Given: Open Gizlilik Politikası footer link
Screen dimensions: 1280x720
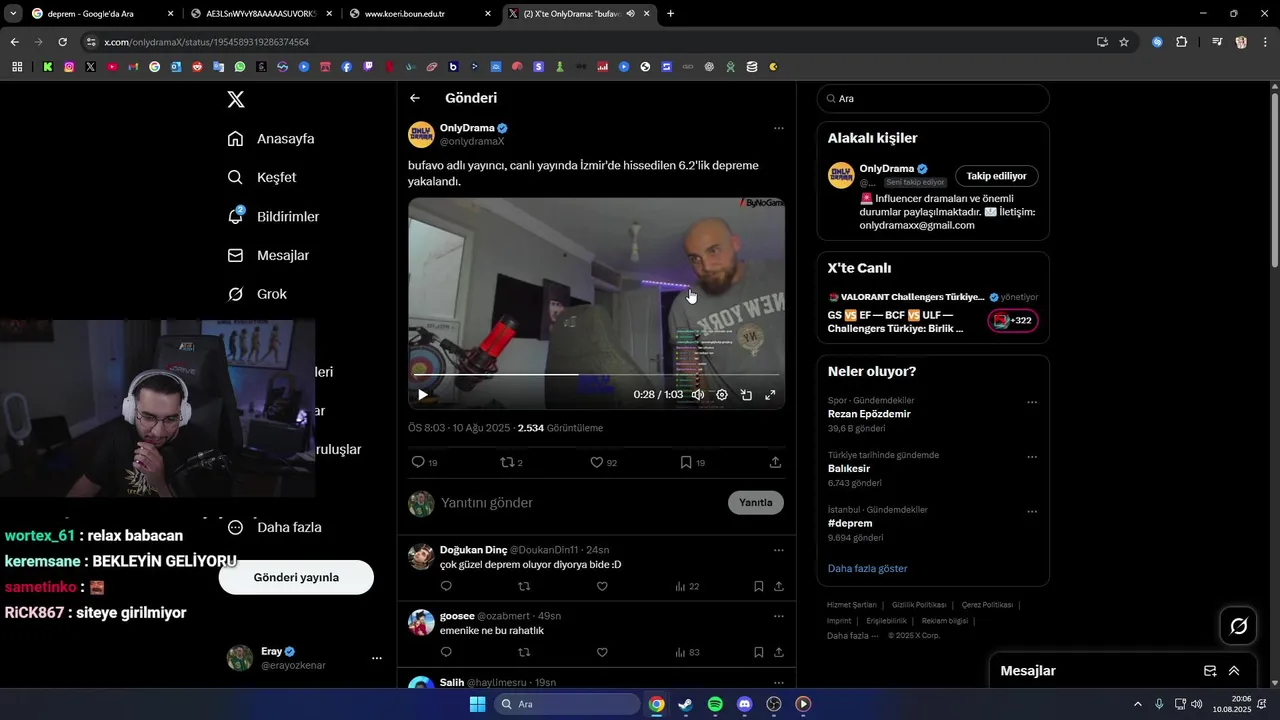Looking at the screenshot, I should (x=919, y=605).
